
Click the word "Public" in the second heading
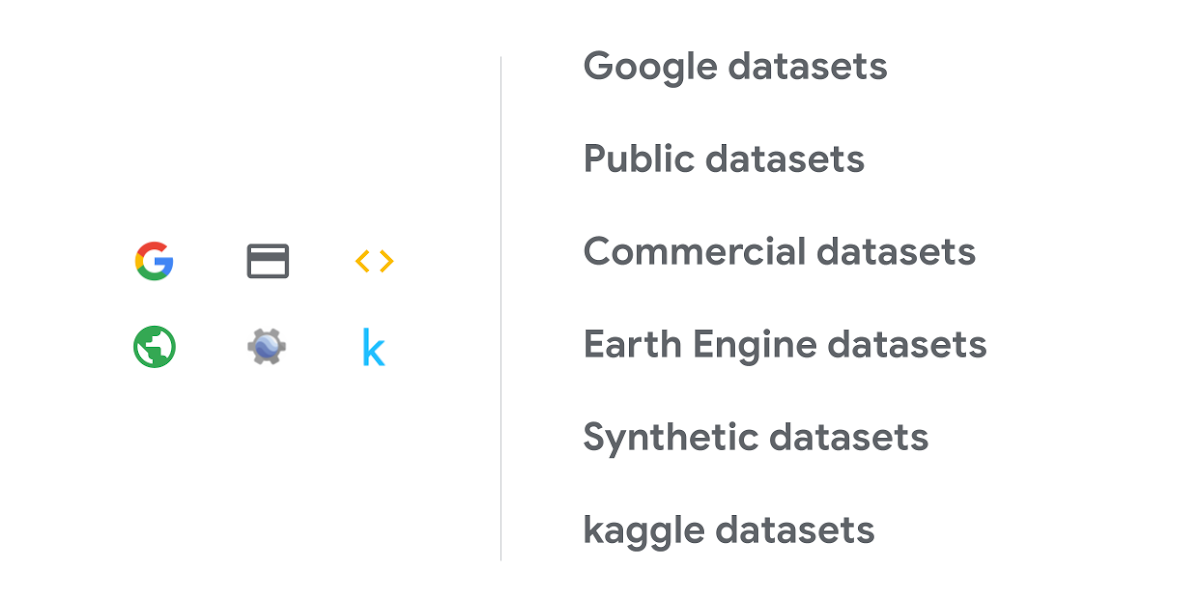point(638,159)
